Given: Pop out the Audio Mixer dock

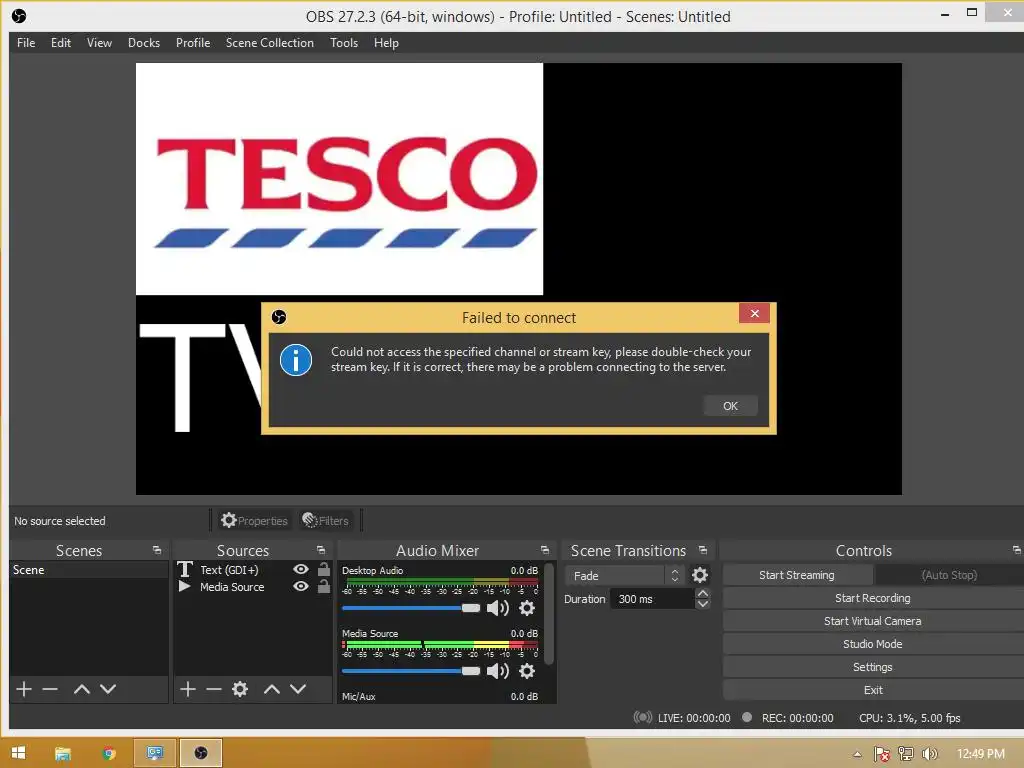Looking at the screenshot, I should (x=545, y=550).
